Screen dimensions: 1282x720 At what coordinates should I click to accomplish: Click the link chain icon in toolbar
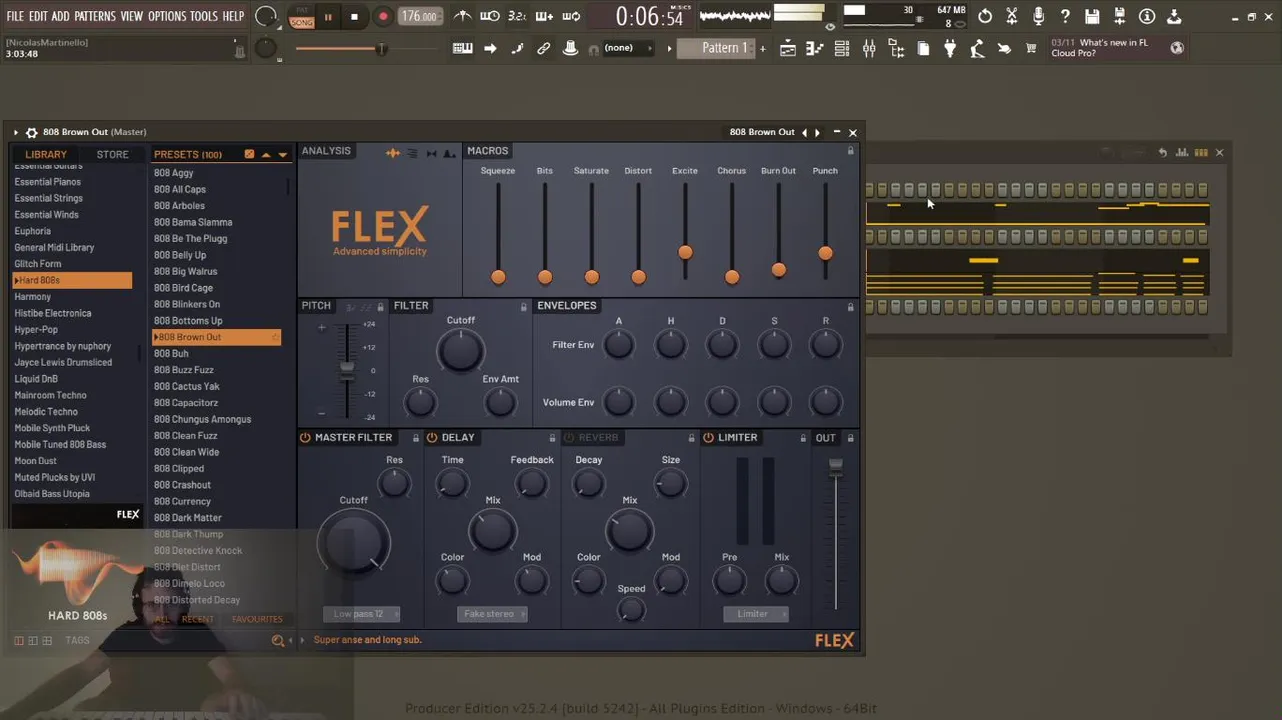pyautogui.click(x=544, y=48)
